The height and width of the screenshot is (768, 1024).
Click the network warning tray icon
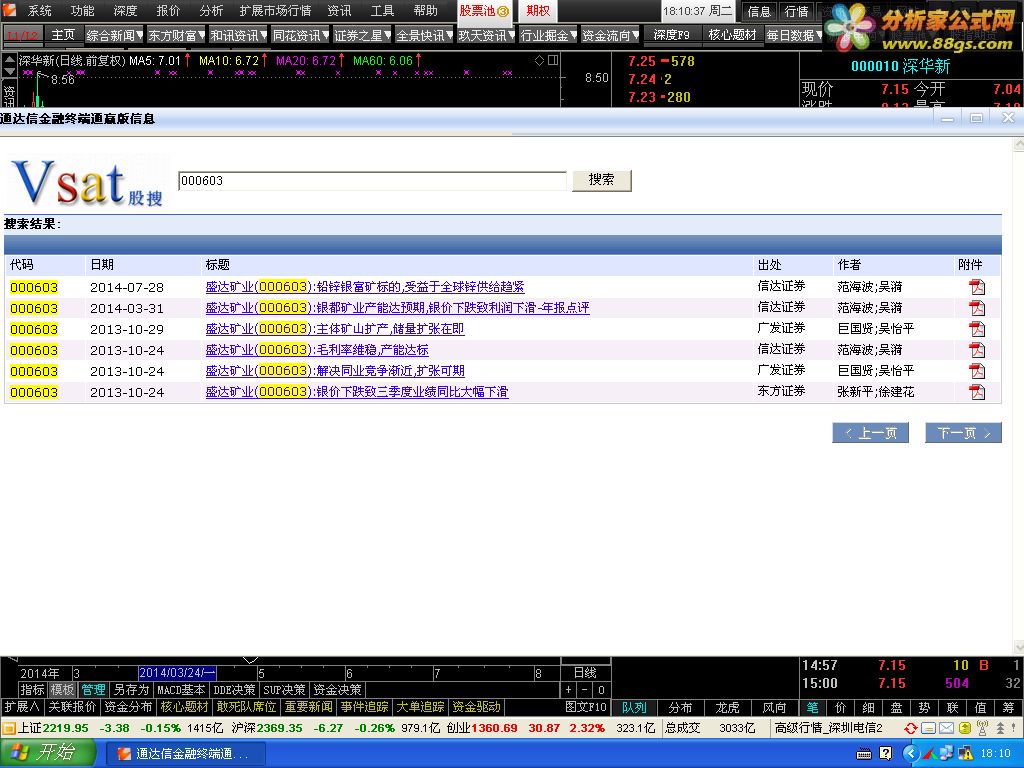[x=965, y=754]
